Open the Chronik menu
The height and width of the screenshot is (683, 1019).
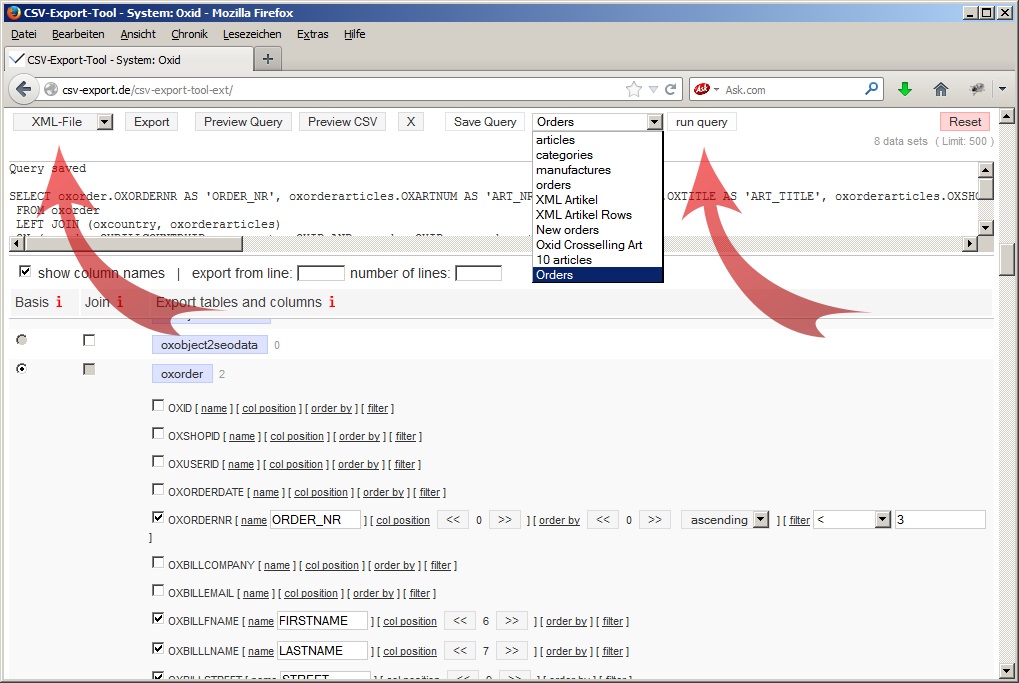tap(189, 34)
